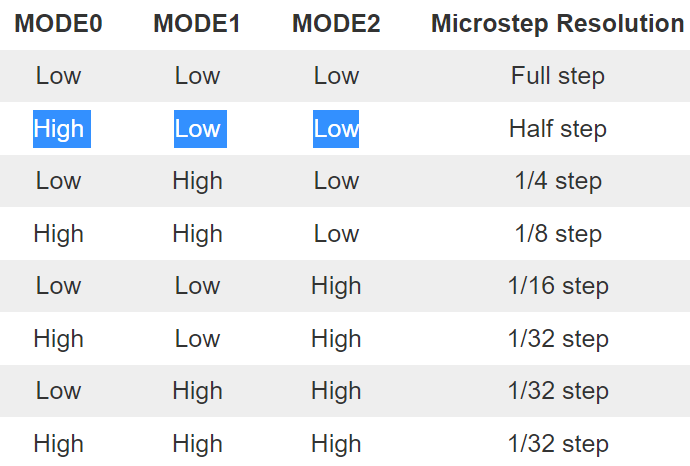The height and width of the screenshot is (466, 690).
Task: Click MODE2 "Low" in the 1/8 step row
Action: coord(336,234)
